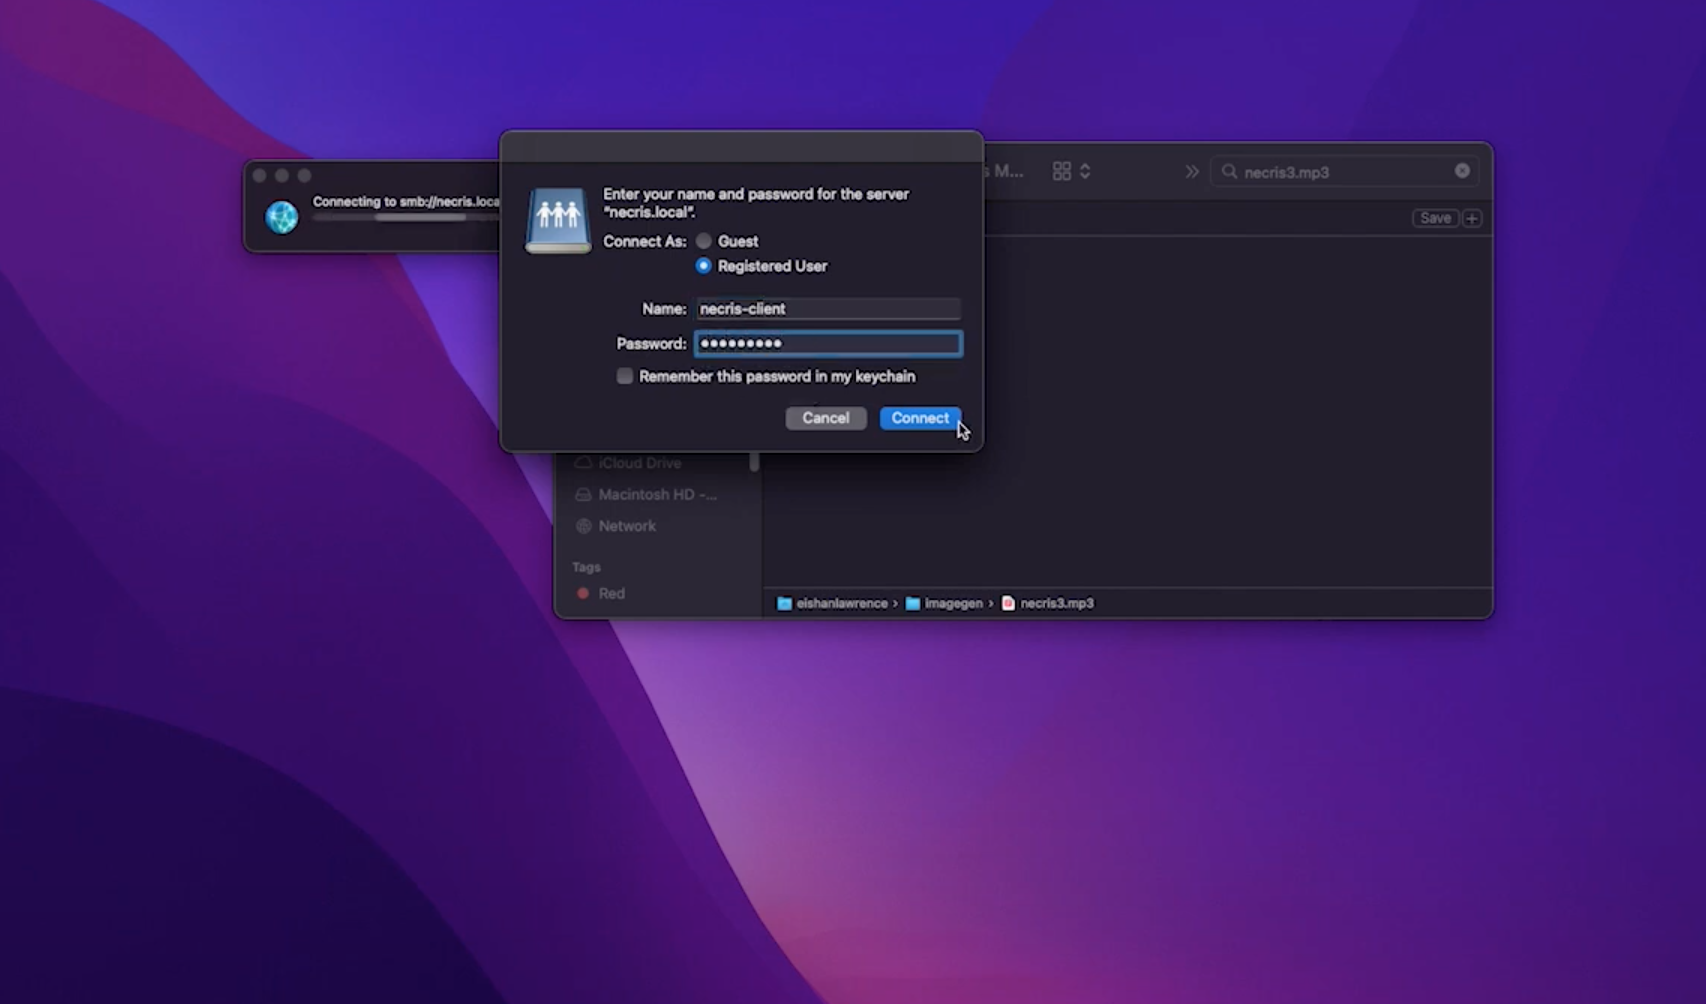The image size is (1706, 1004).
Task: Expand Finder toolbar overflow chevrons
Action: 1192,172
